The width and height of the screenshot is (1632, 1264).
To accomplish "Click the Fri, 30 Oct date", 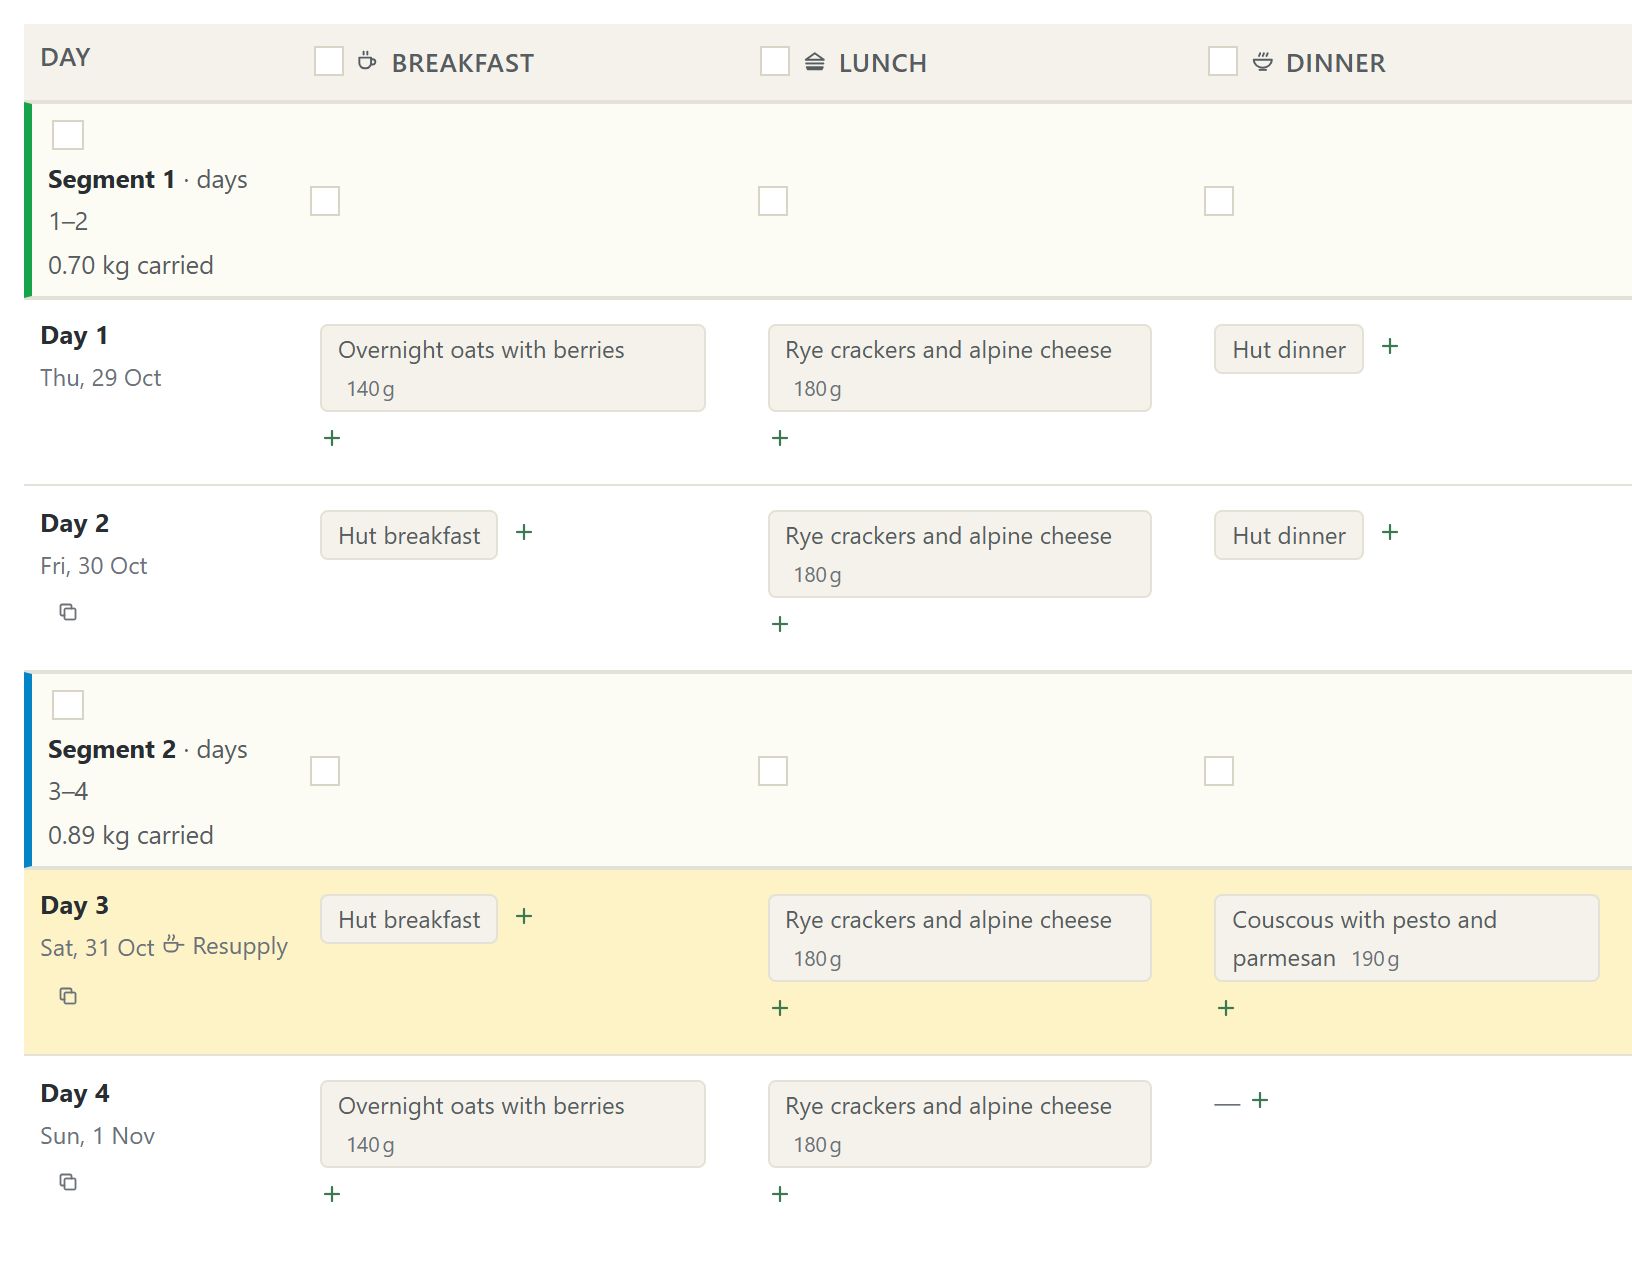I will tap(94, 566).
